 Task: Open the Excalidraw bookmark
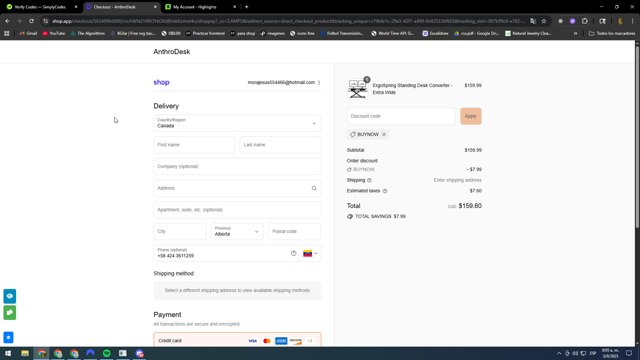coord(436,33)
